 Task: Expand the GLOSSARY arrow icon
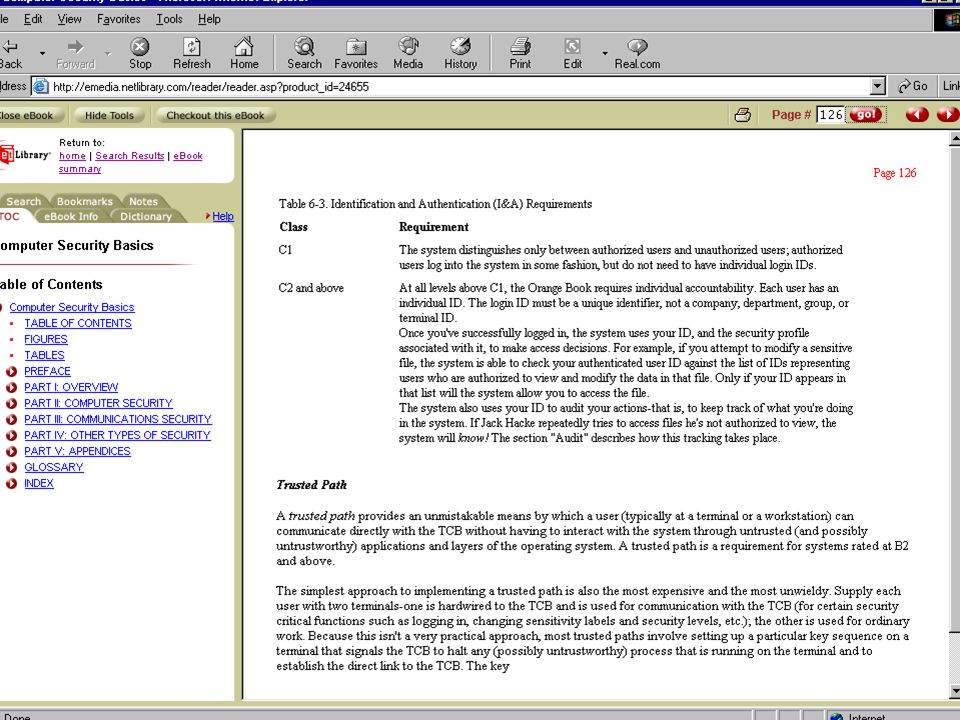tap(11, 467)
